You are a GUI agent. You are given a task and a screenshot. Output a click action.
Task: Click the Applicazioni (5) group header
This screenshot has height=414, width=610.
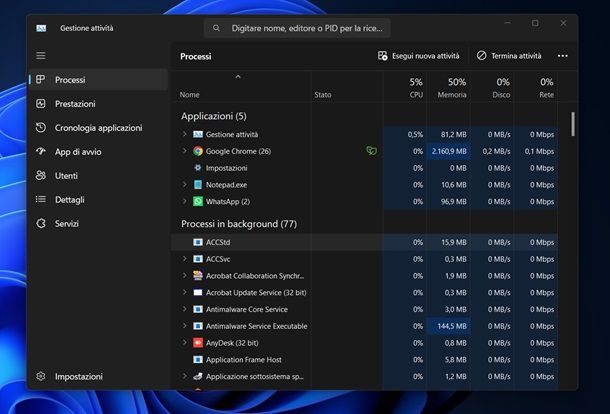tap(214, 116)
